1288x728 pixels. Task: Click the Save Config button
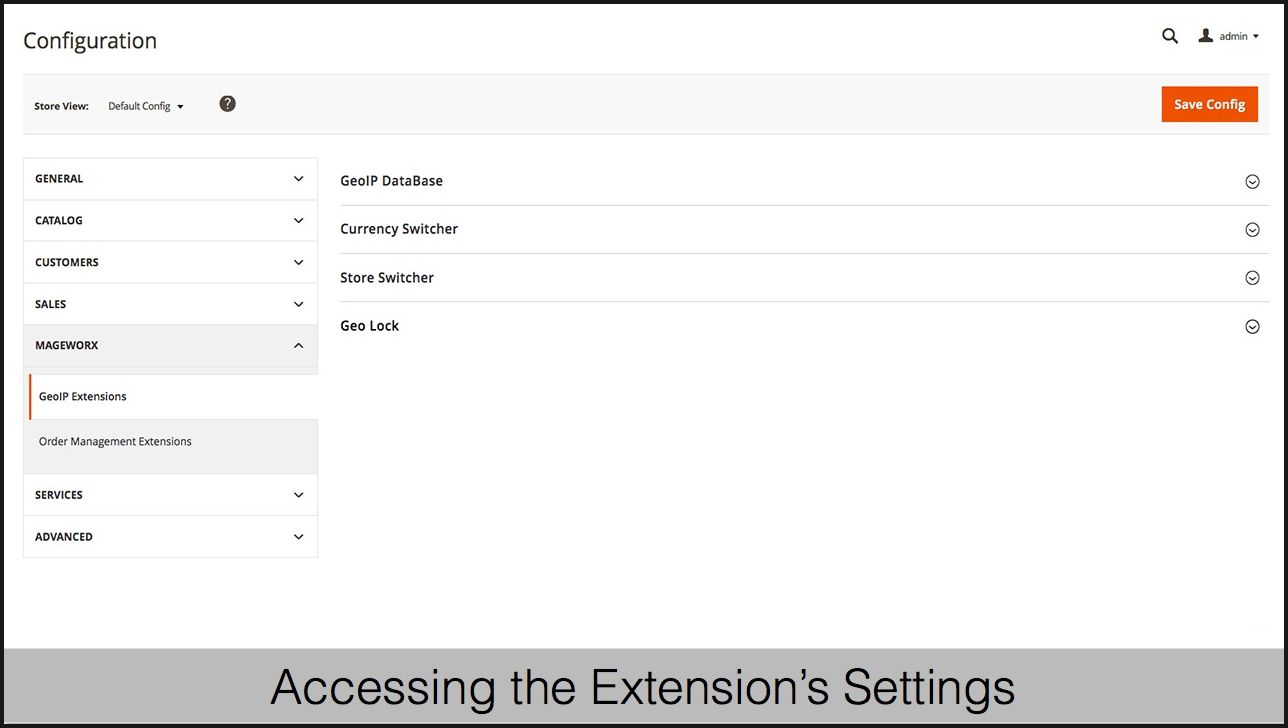click(x=1209, y=104)
